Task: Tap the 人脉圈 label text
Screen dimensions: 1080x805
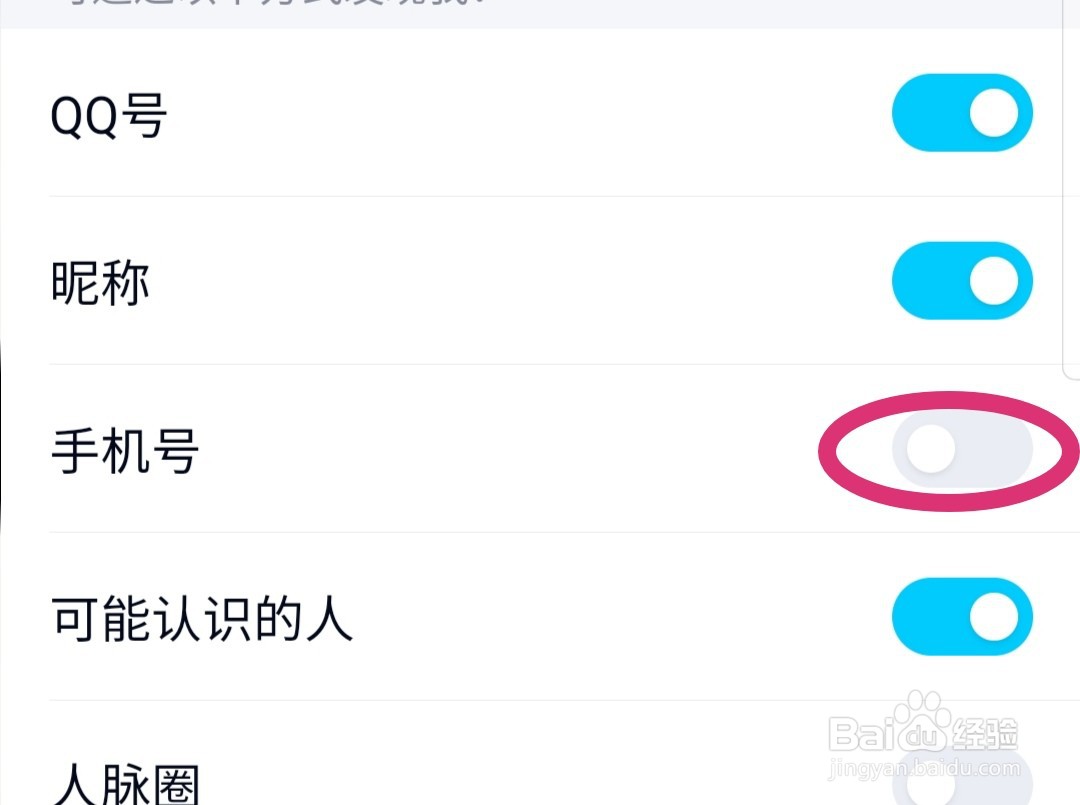Action: (125, 784)
